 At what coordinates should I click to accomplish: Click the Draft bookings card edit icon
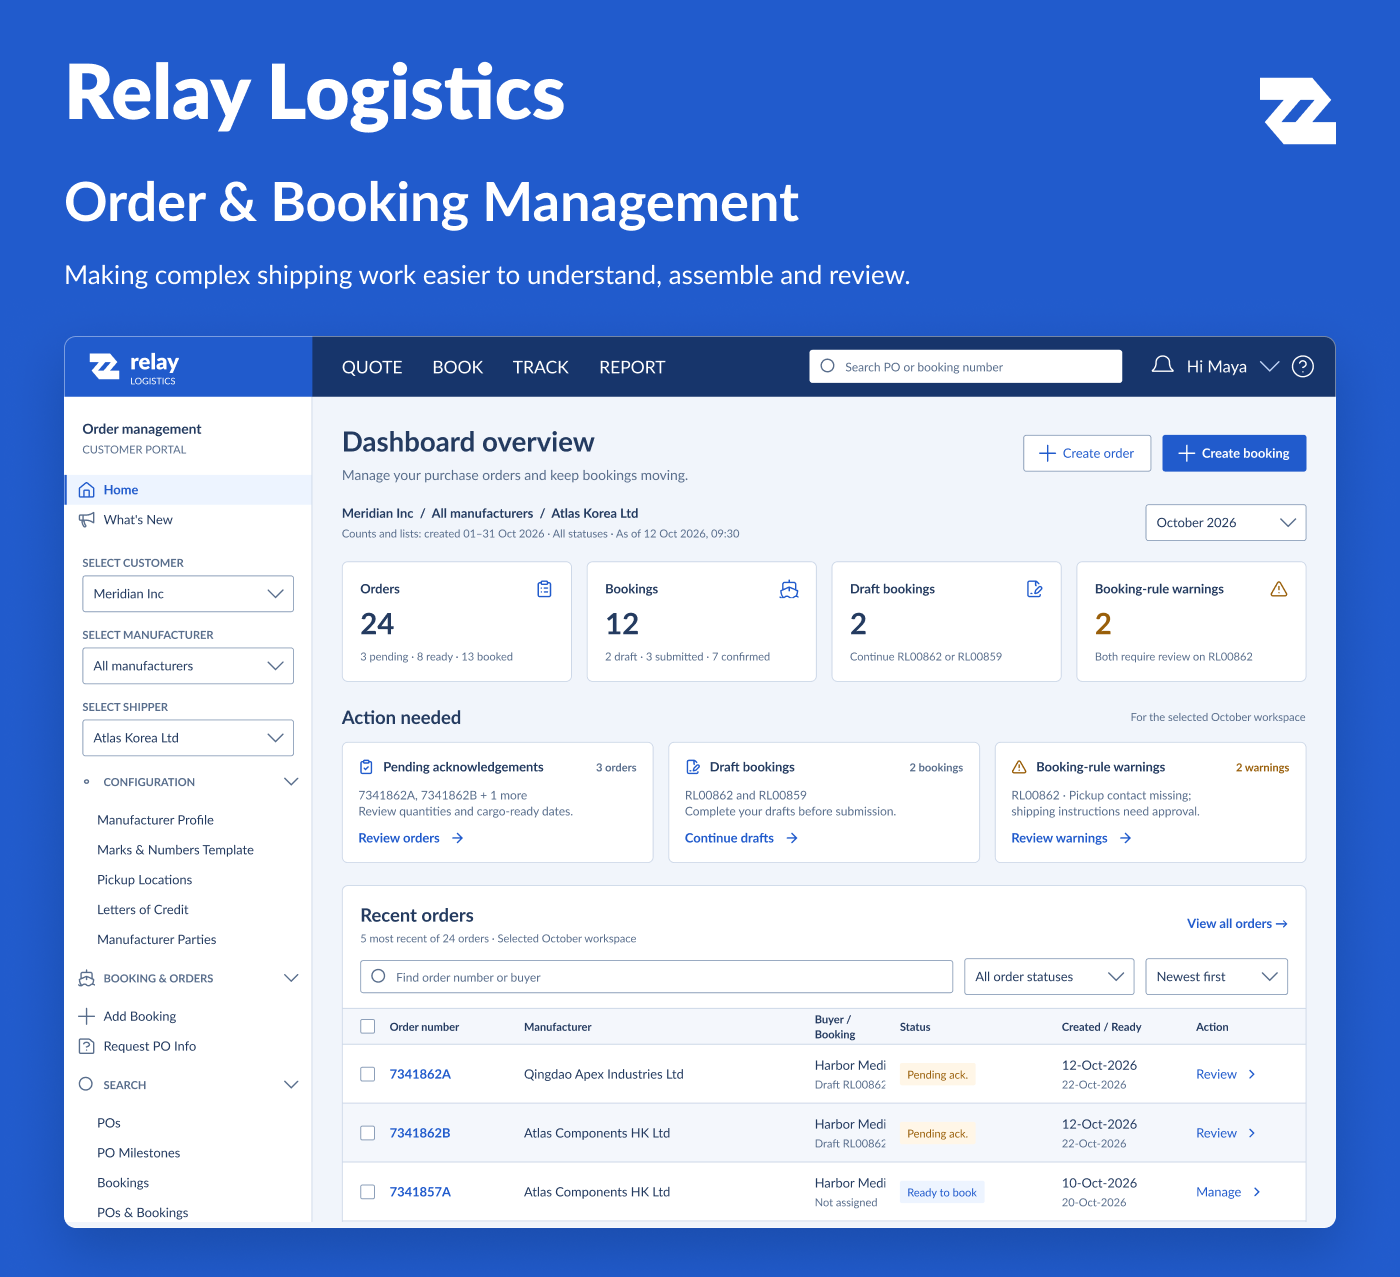tap(1034, 589)
